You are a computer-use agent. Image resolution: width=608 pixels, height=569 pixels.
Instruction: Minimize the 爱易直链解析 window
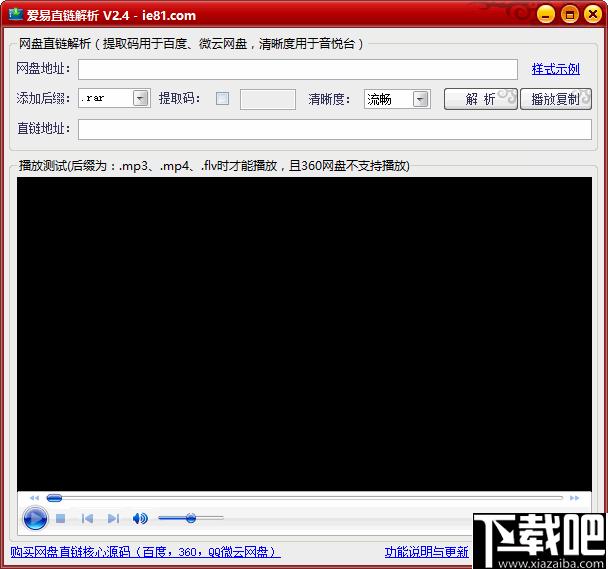546,15
